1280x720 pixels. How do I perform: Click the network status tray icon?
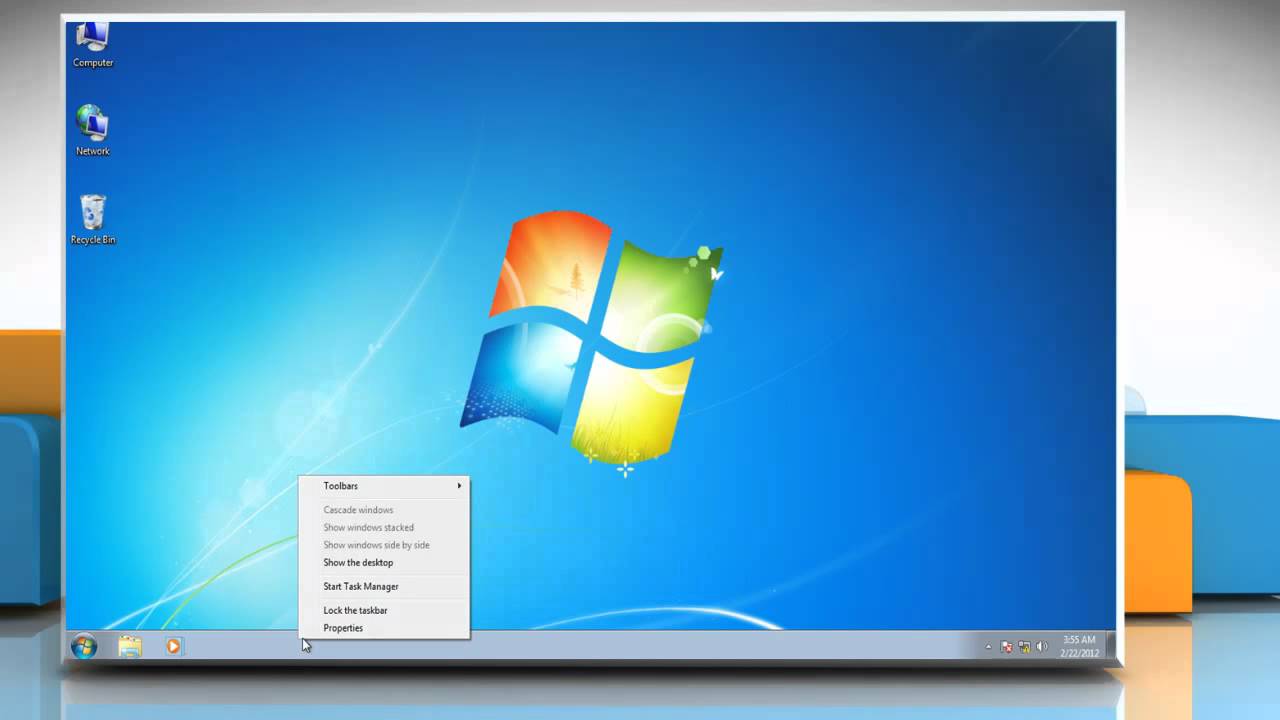(1024, 647)
